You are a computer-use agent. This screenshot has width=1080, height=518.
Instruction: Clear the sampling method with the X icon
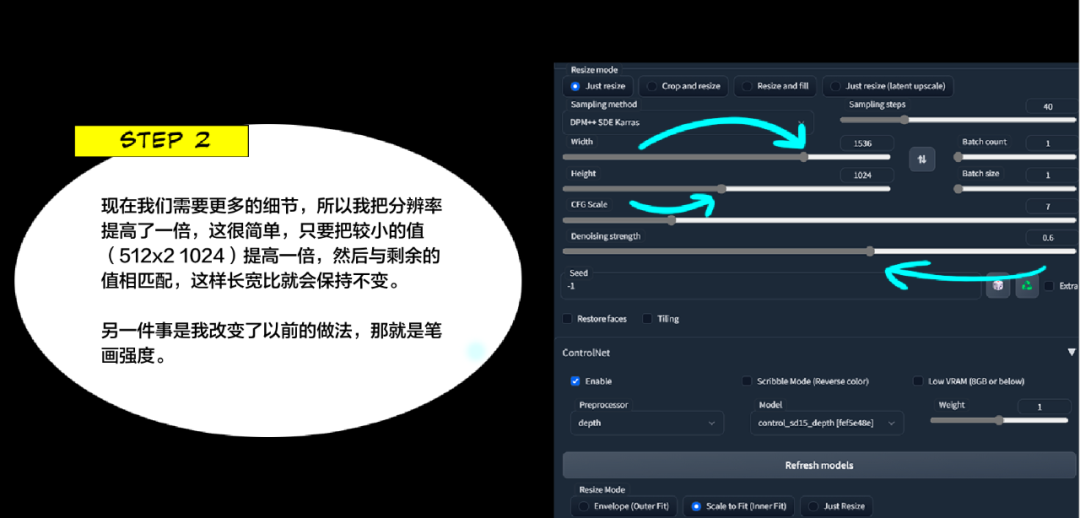pyautogui.click(x=801, y=123)
